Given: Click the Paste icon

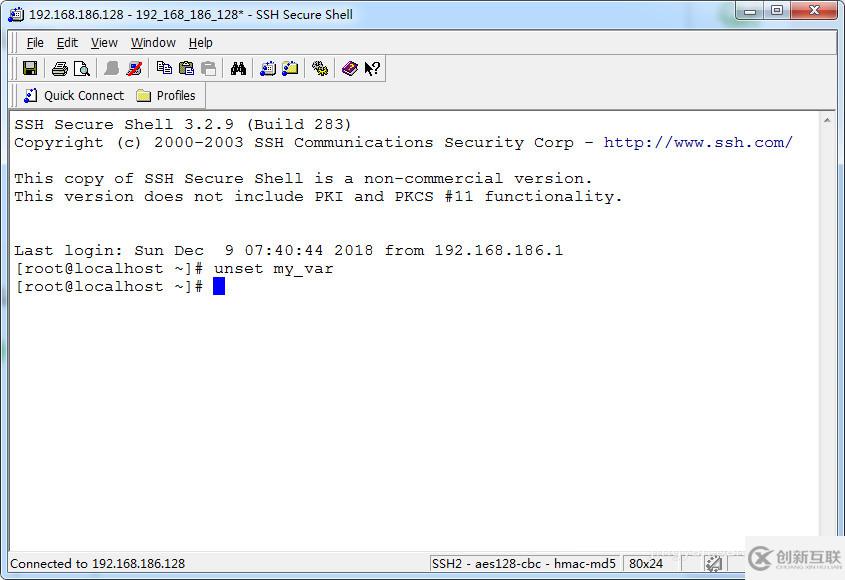Looking at the screenshot, I should [x=186, y=69].
